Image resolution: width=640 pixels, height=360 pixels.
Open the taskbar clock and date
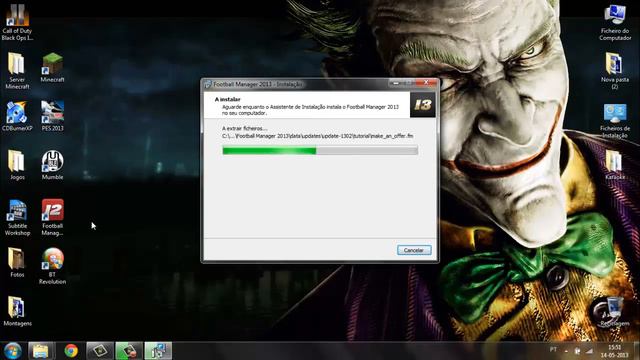click(x=614, y=351)
